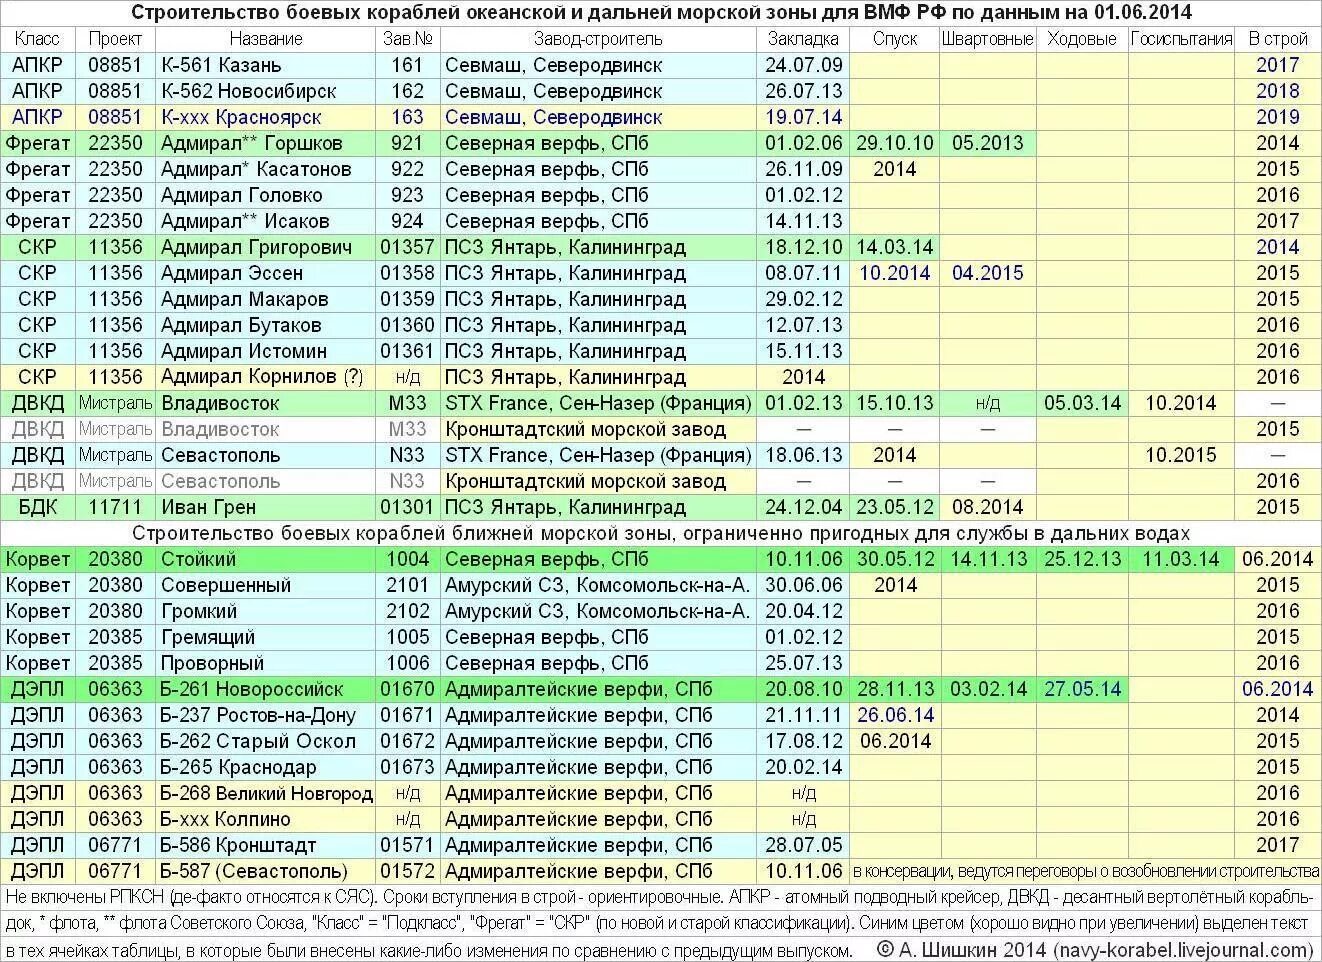The width and height of the screenshot is (1322, 962).
Task: Select the 'Адмирал** Исаков' cell
Action: (x=266, y=221)
